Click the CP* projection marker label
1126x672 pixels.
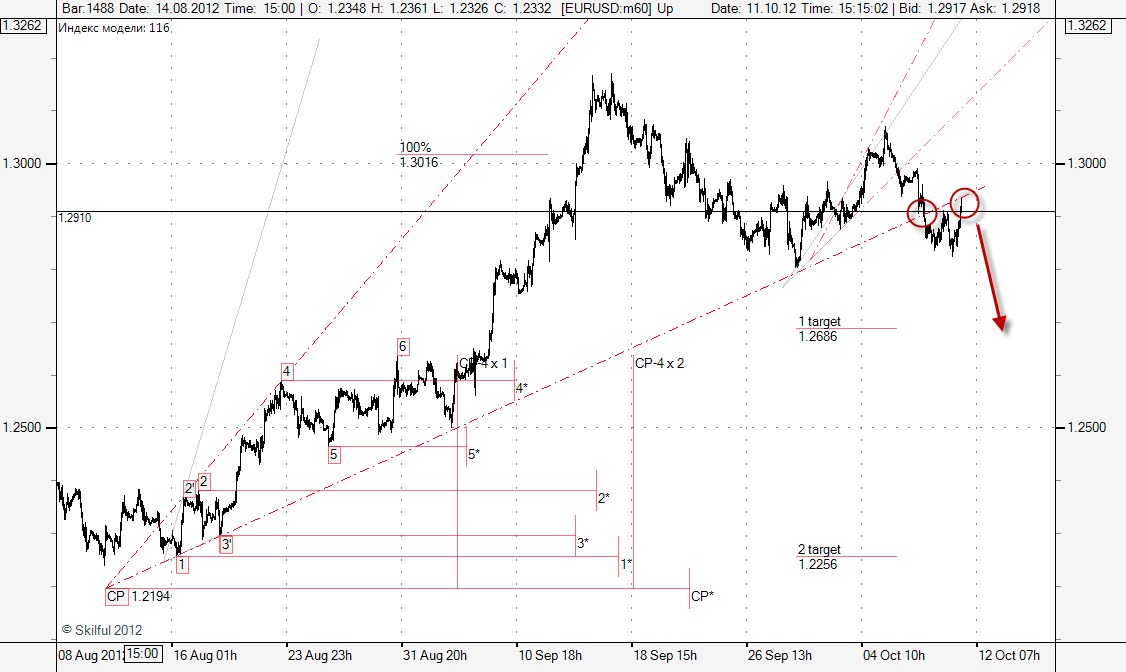tap(702, 596)
